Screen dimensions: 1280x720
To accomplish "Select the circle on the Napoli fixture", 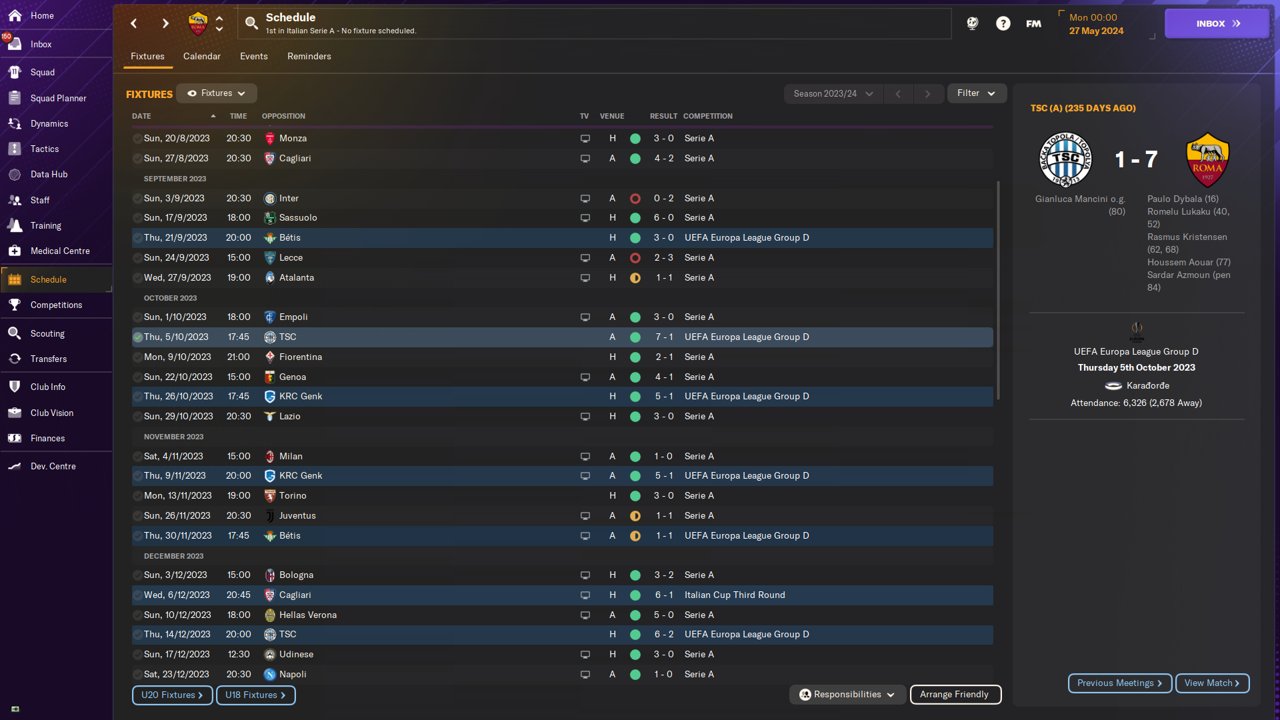I will pos(138,674).
